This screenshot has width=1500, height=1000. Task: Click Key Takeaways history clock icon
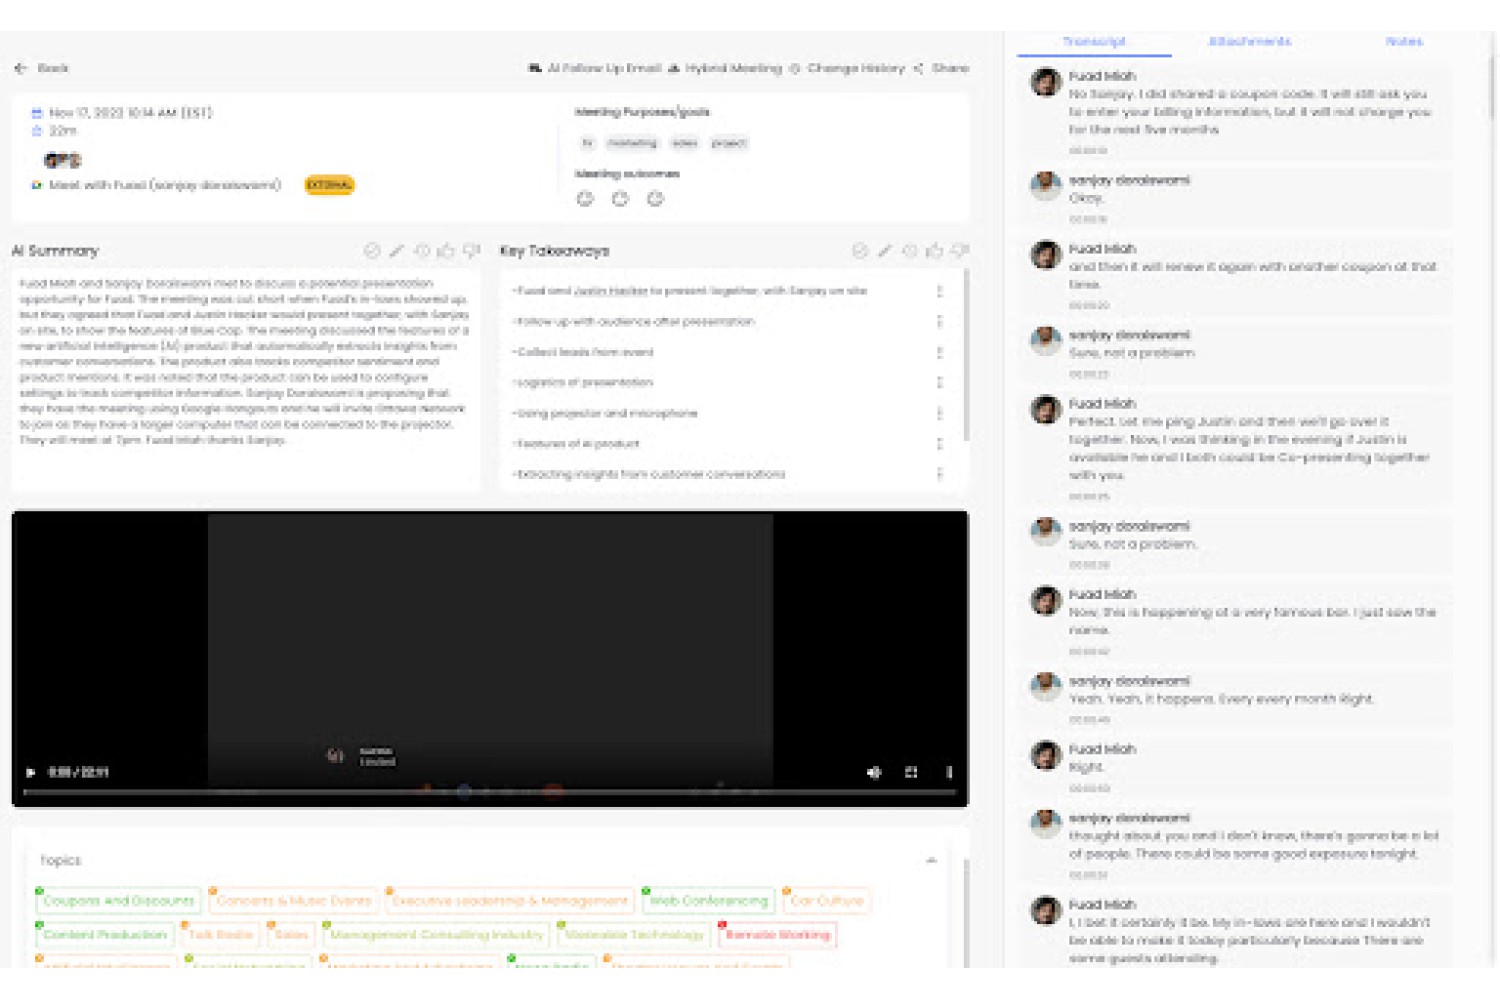pos(910,250)
